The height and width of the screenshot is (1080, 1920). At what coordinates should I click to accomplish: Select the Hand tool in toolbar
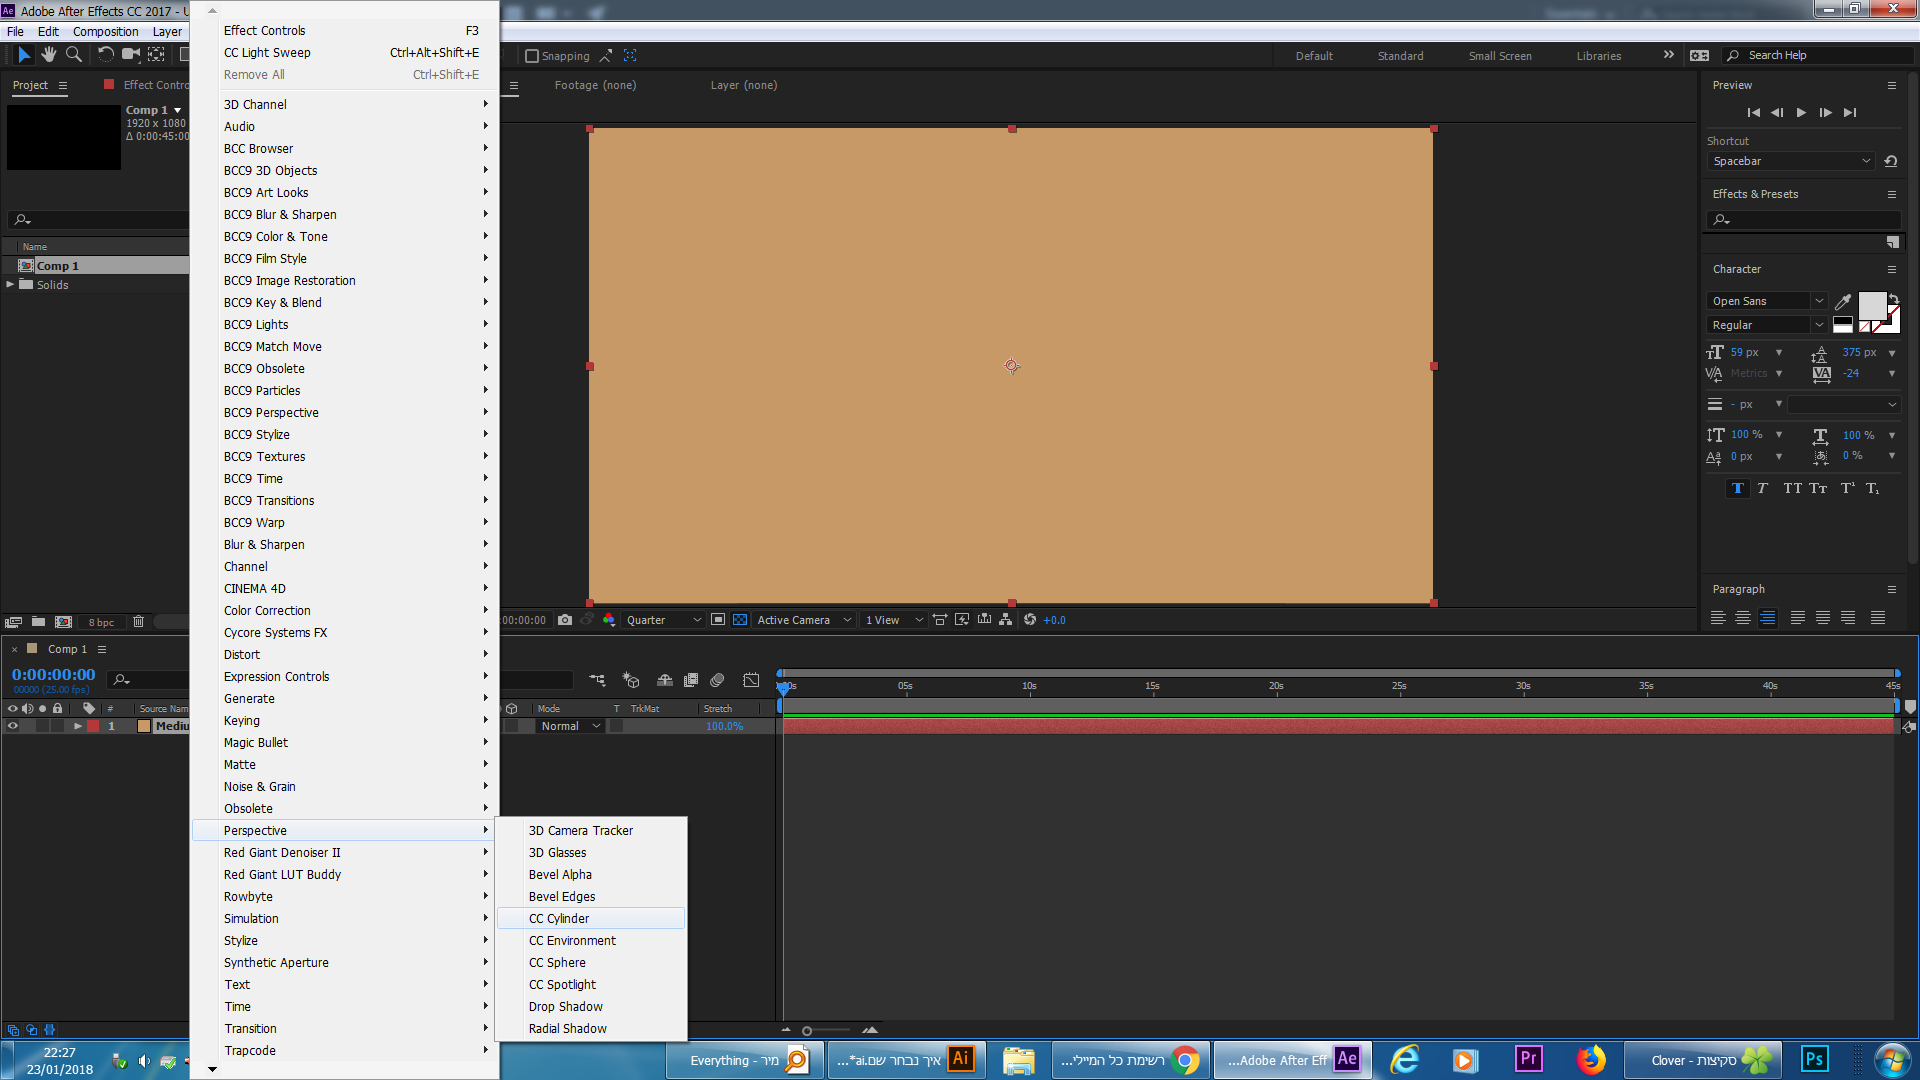click(x=48, y=55)
